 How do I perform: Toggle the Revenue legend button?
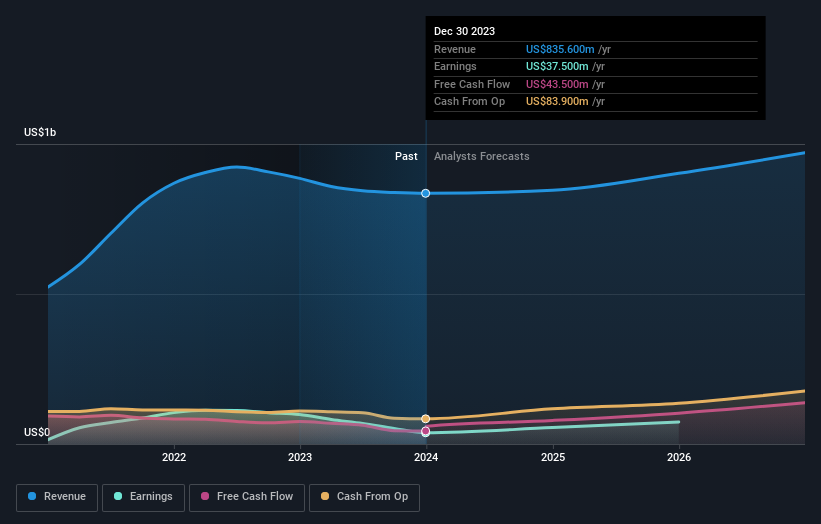pos(57,497)
